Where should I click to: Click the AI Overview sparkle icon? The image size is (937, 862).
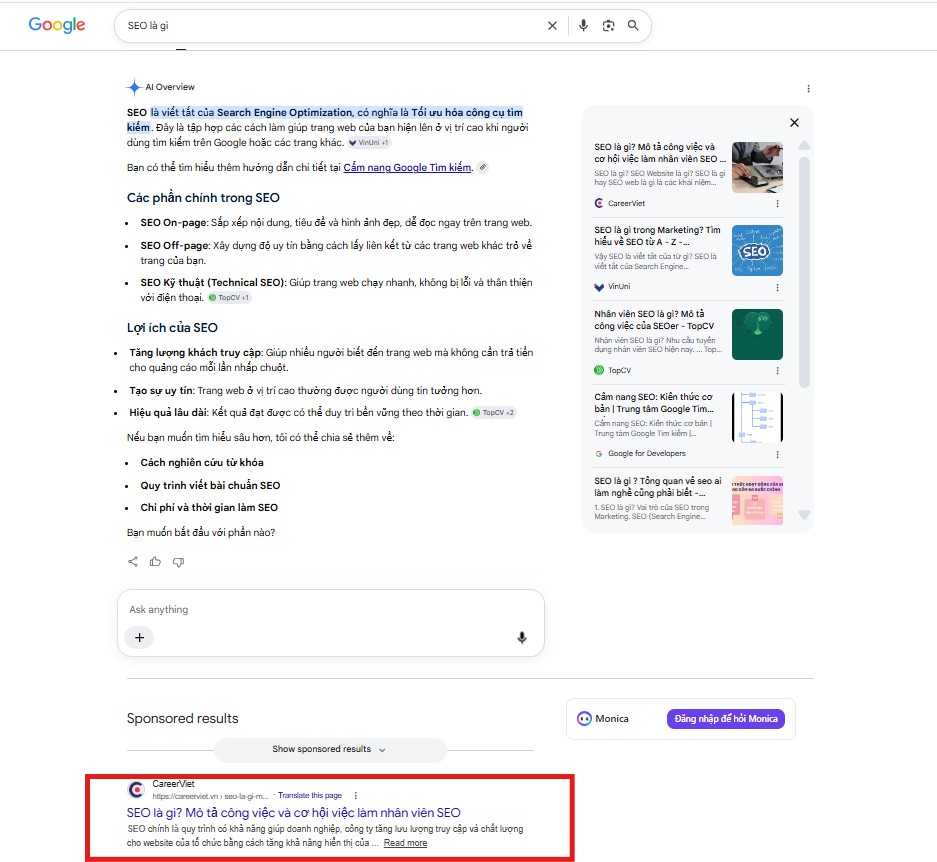tap(134, 87)
